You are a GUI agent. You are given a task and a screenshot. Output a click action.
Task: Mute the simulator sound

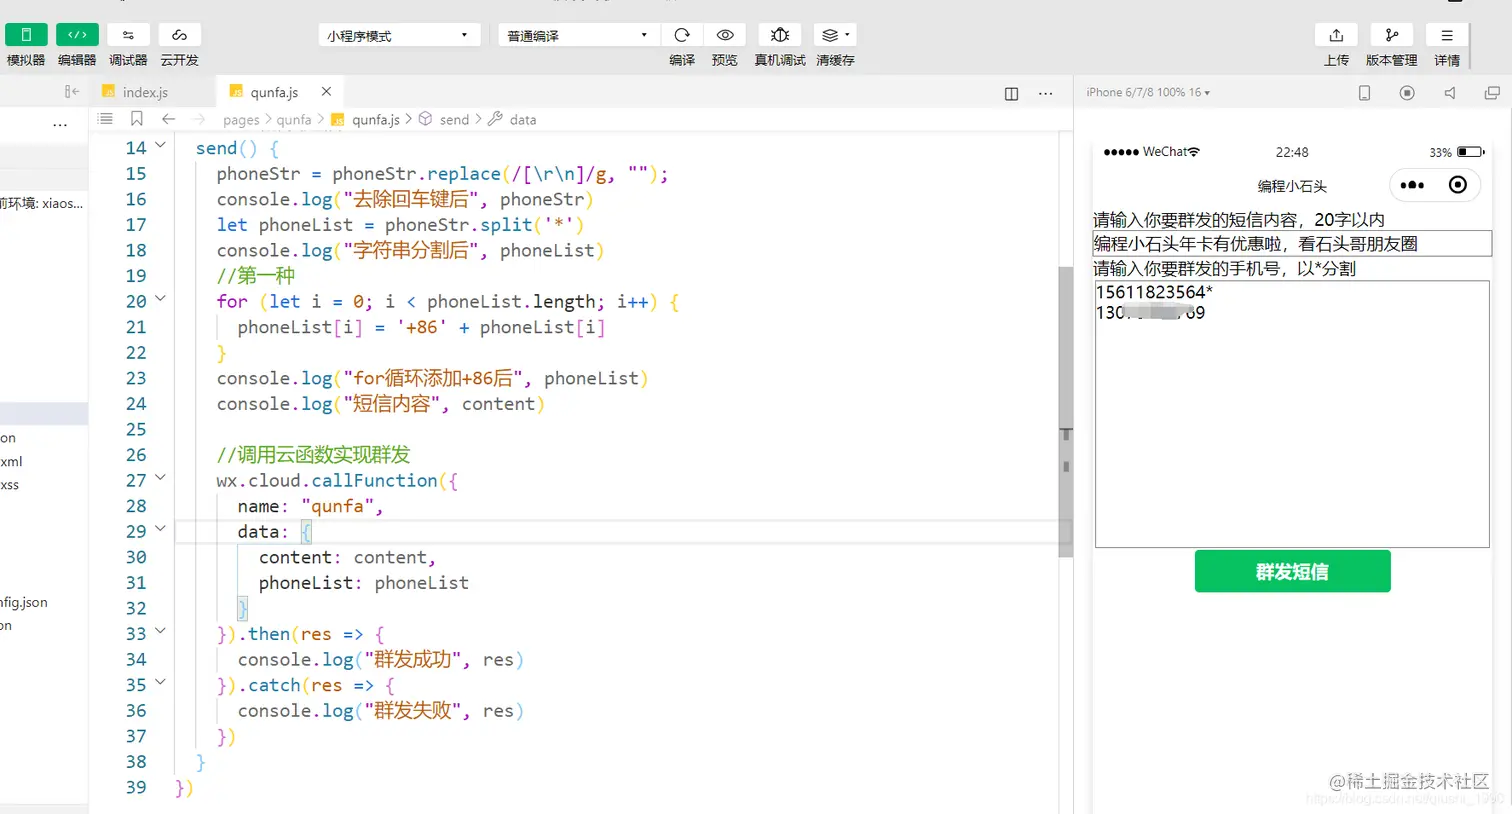tap(1450, 93)
